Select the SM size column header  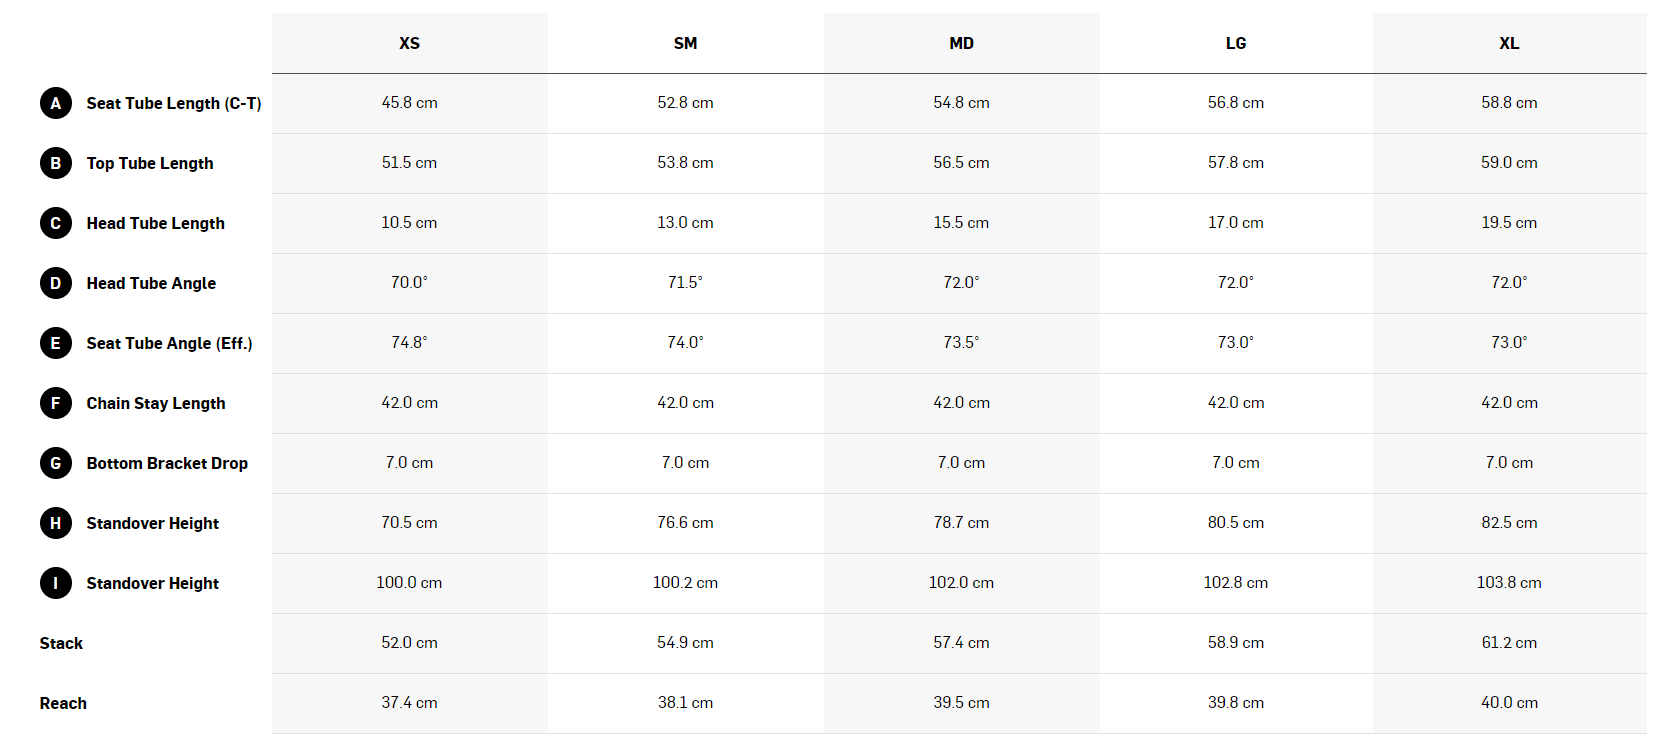click(686, 43)
